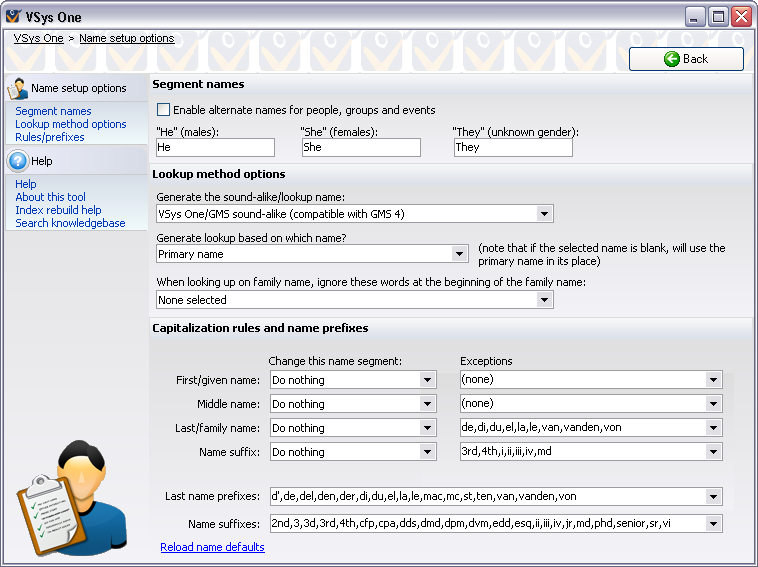Image resolution: width=758 pixels, height=567 pixels.
Task: Click Reload name defaults link
Action: click(x=212, y=547)
